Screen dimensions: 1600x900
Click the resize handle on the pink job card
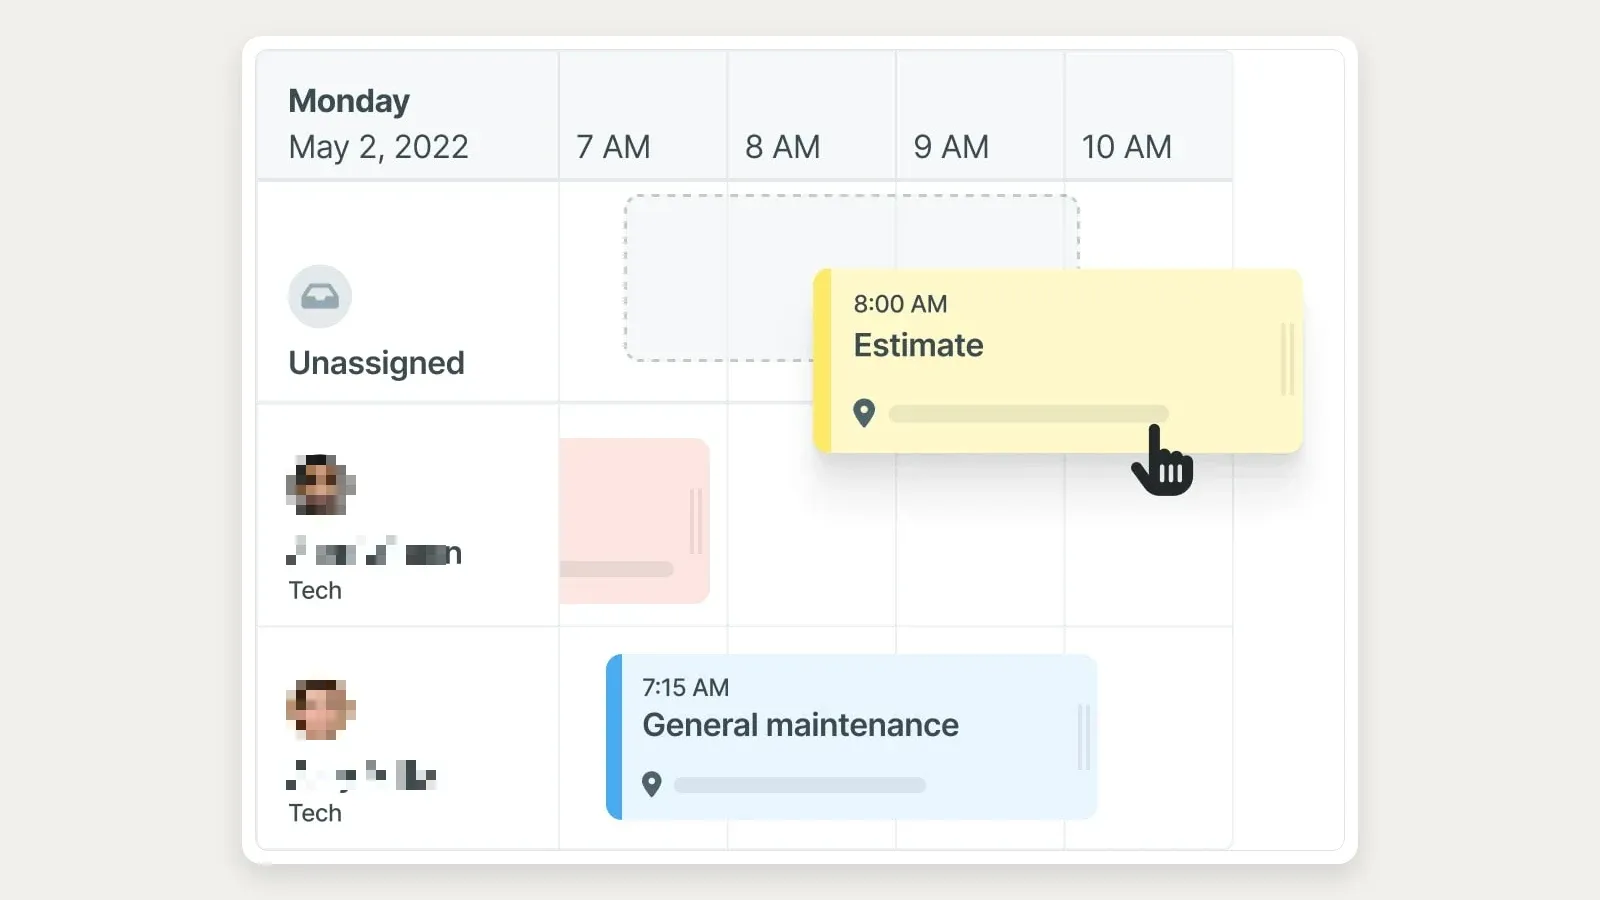click(696, 521)
